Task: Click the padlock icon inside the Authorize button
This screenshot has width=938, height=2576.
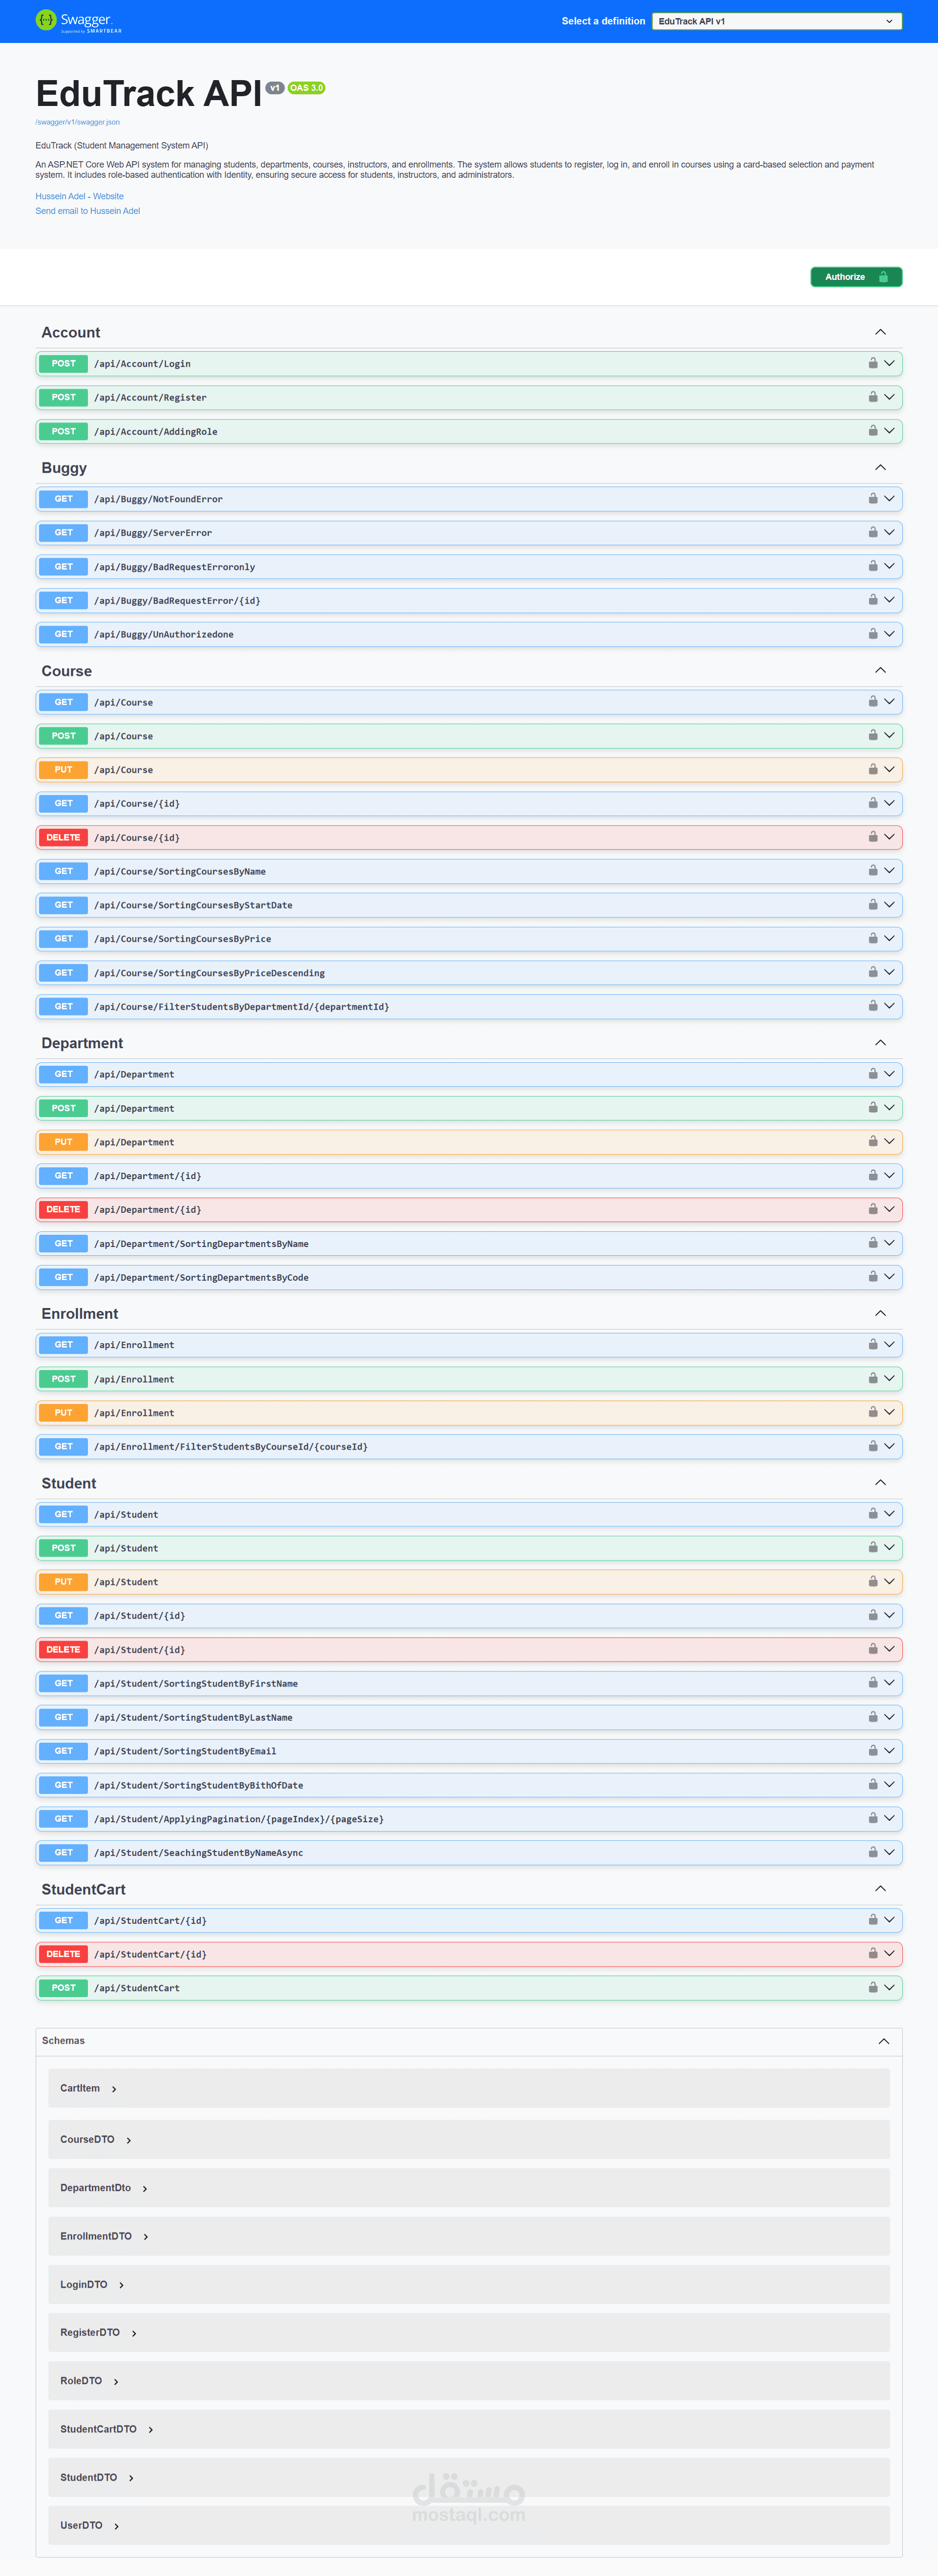Action: tap(884, 277)
